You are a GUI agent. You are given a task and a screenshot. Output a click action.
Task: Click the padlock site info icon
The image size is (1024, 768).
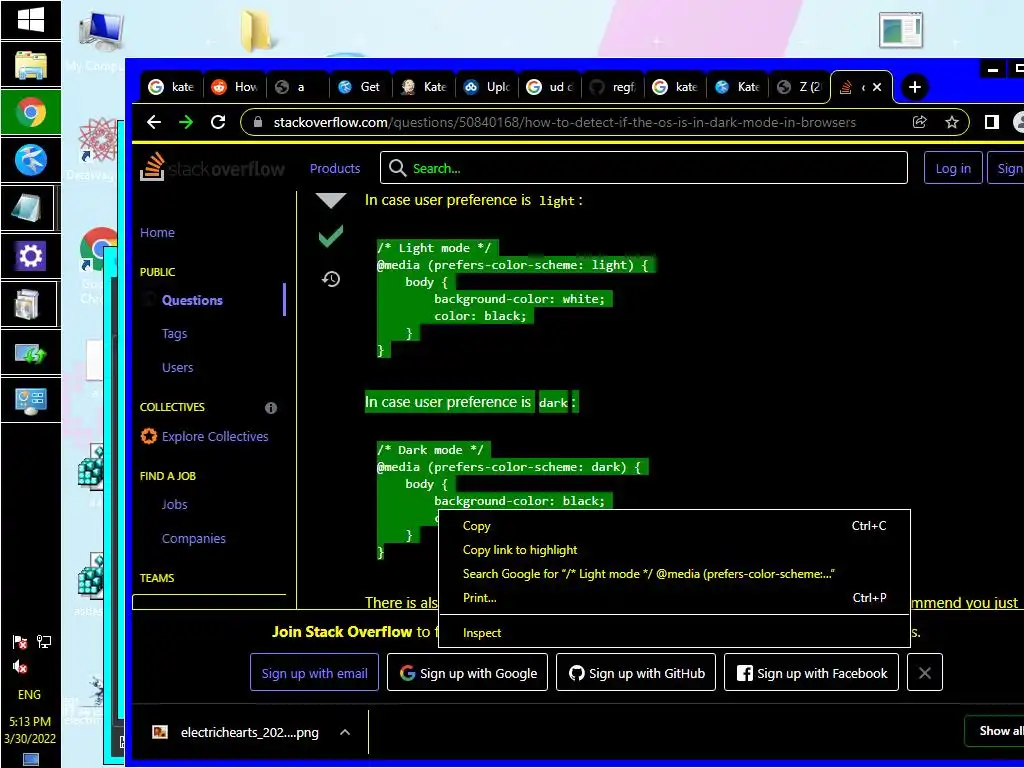[x=258, y=122]
